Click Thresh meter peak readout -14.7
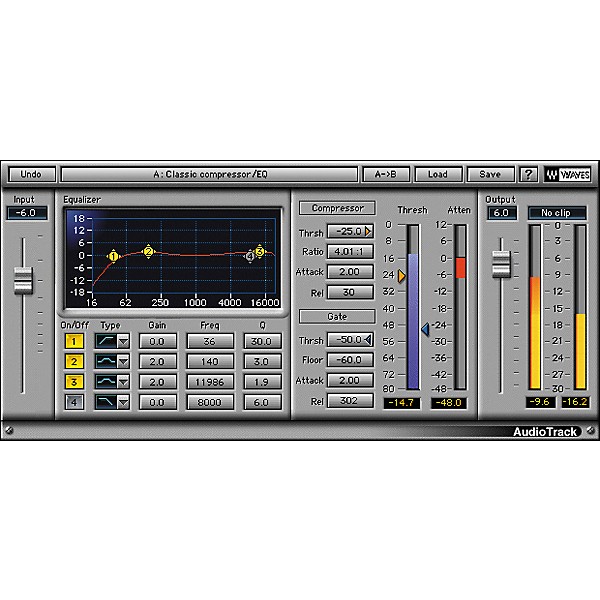Screen dimensions: 600x600 pos(401,403)
